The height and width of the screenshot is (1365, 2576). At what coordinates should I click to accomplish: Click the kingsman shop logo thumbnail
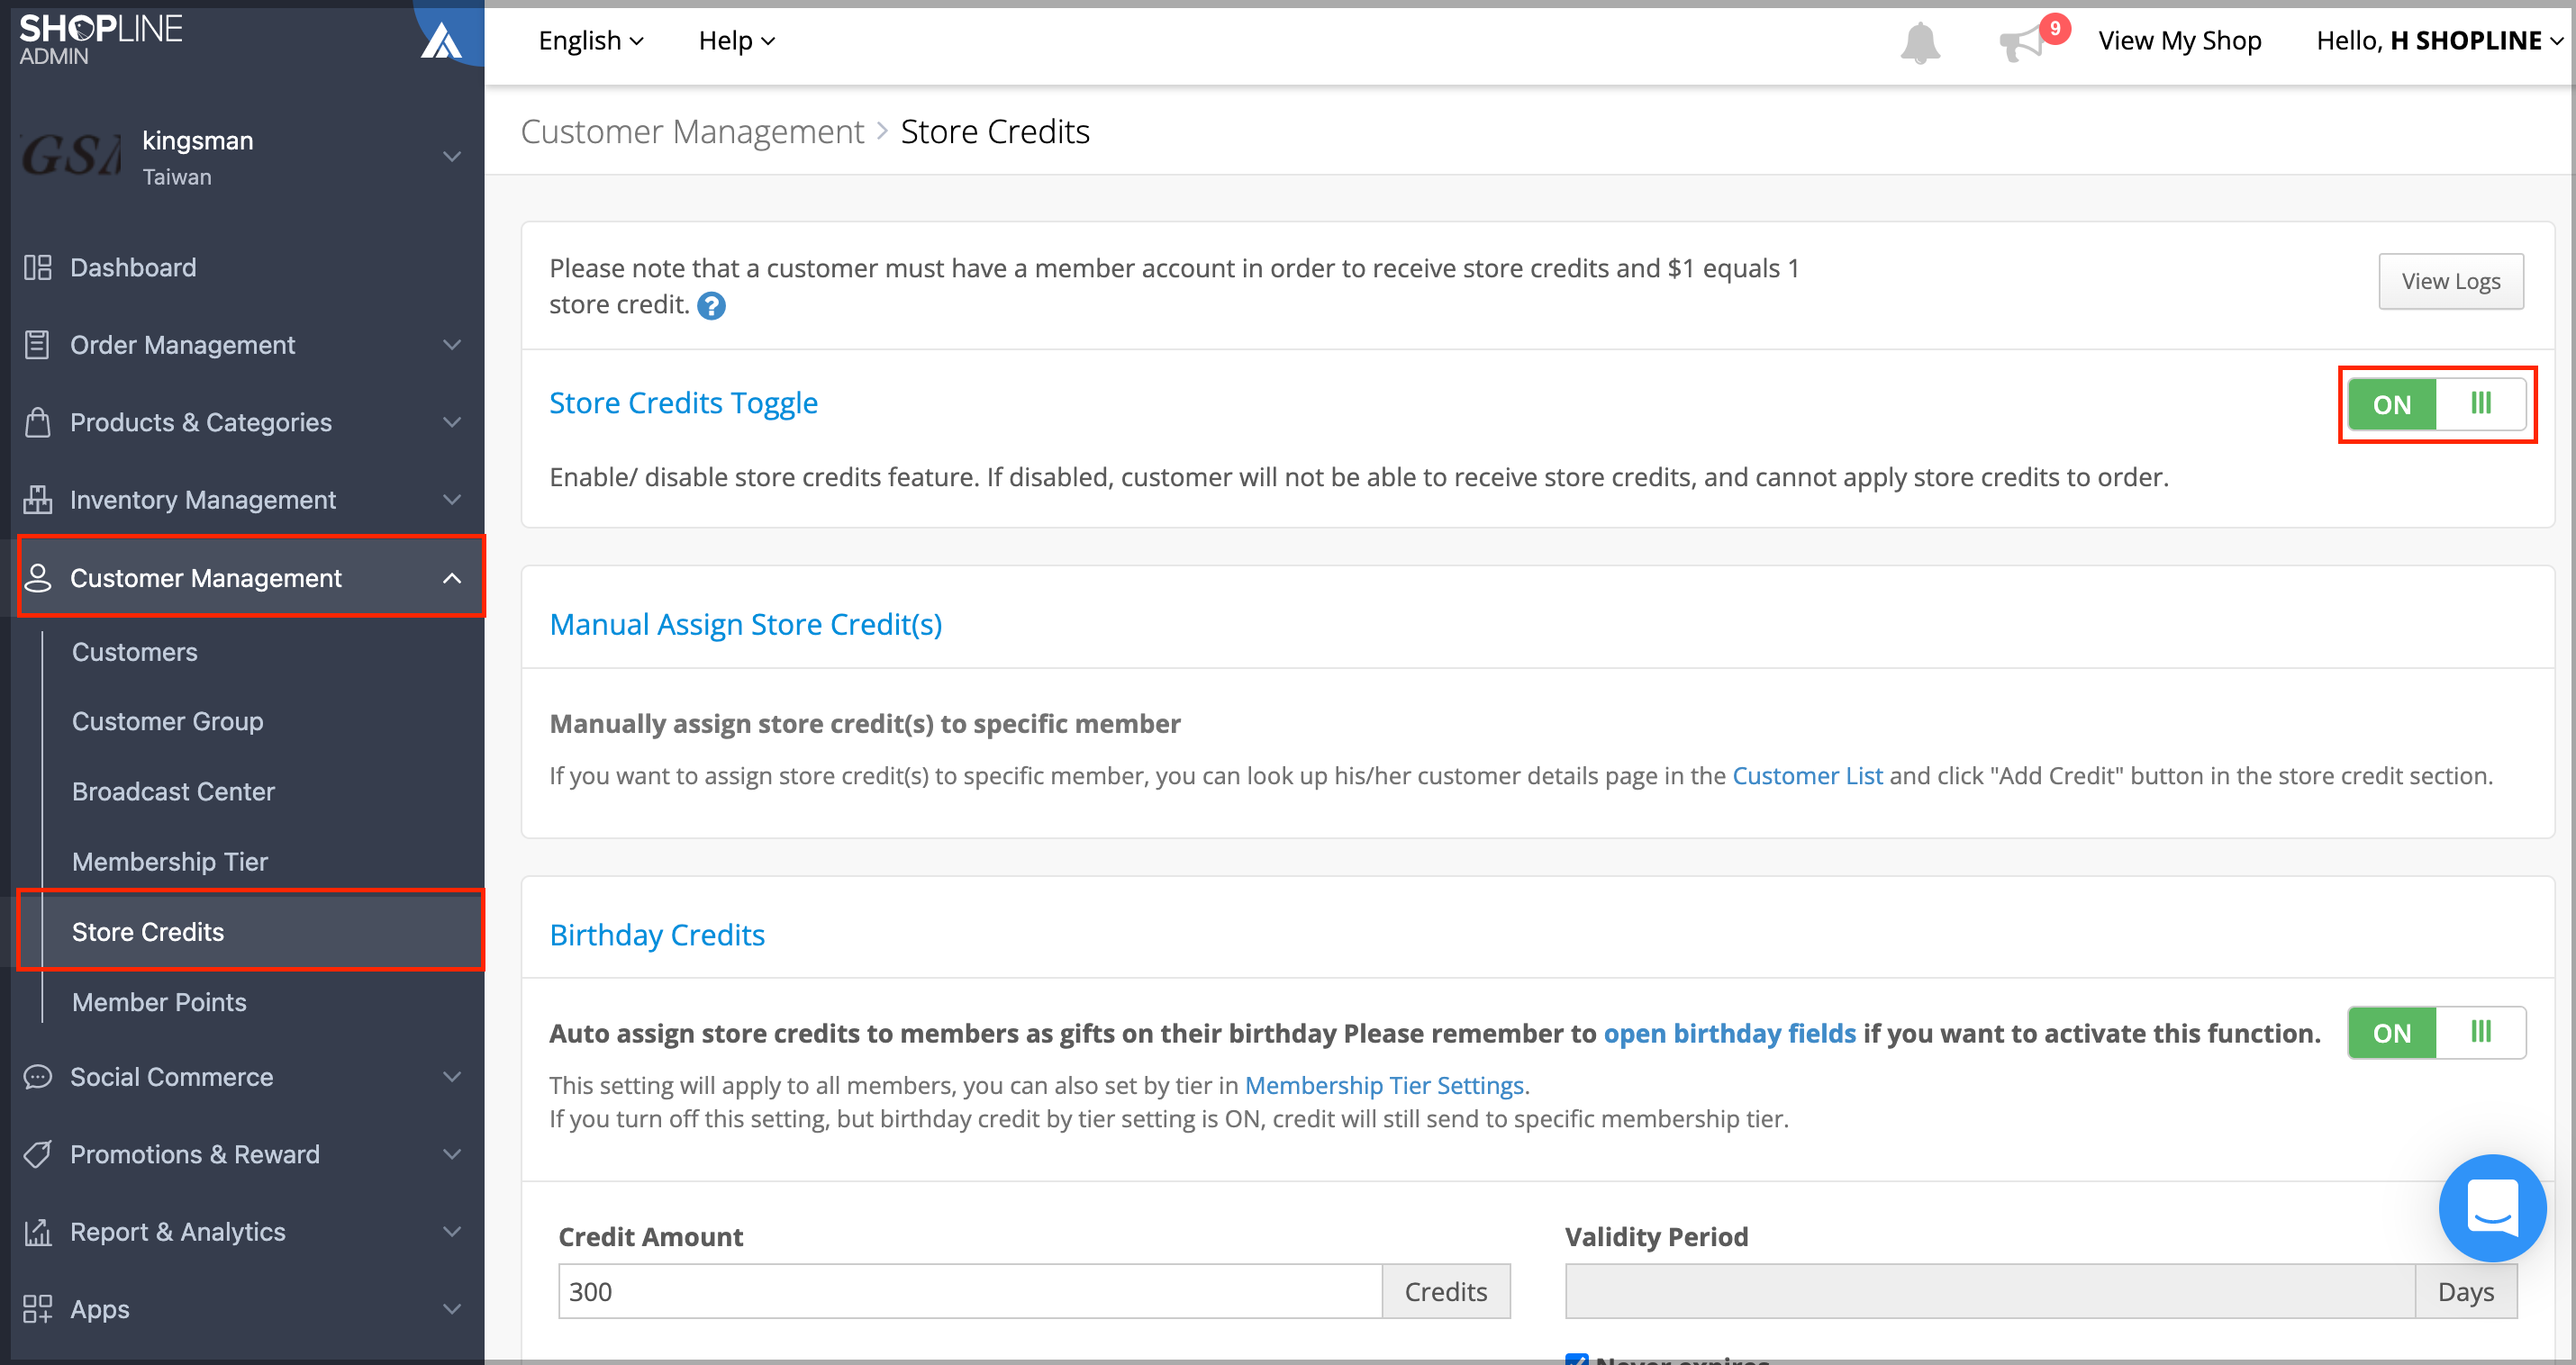pos(72,157)
